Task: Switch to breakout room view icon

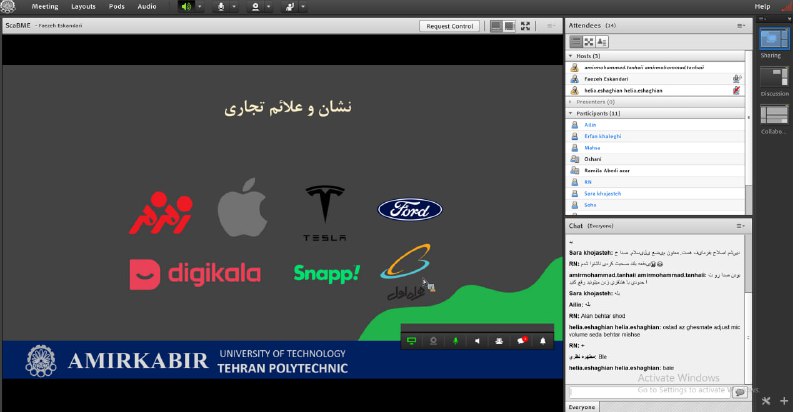Action: pos(589,42)
